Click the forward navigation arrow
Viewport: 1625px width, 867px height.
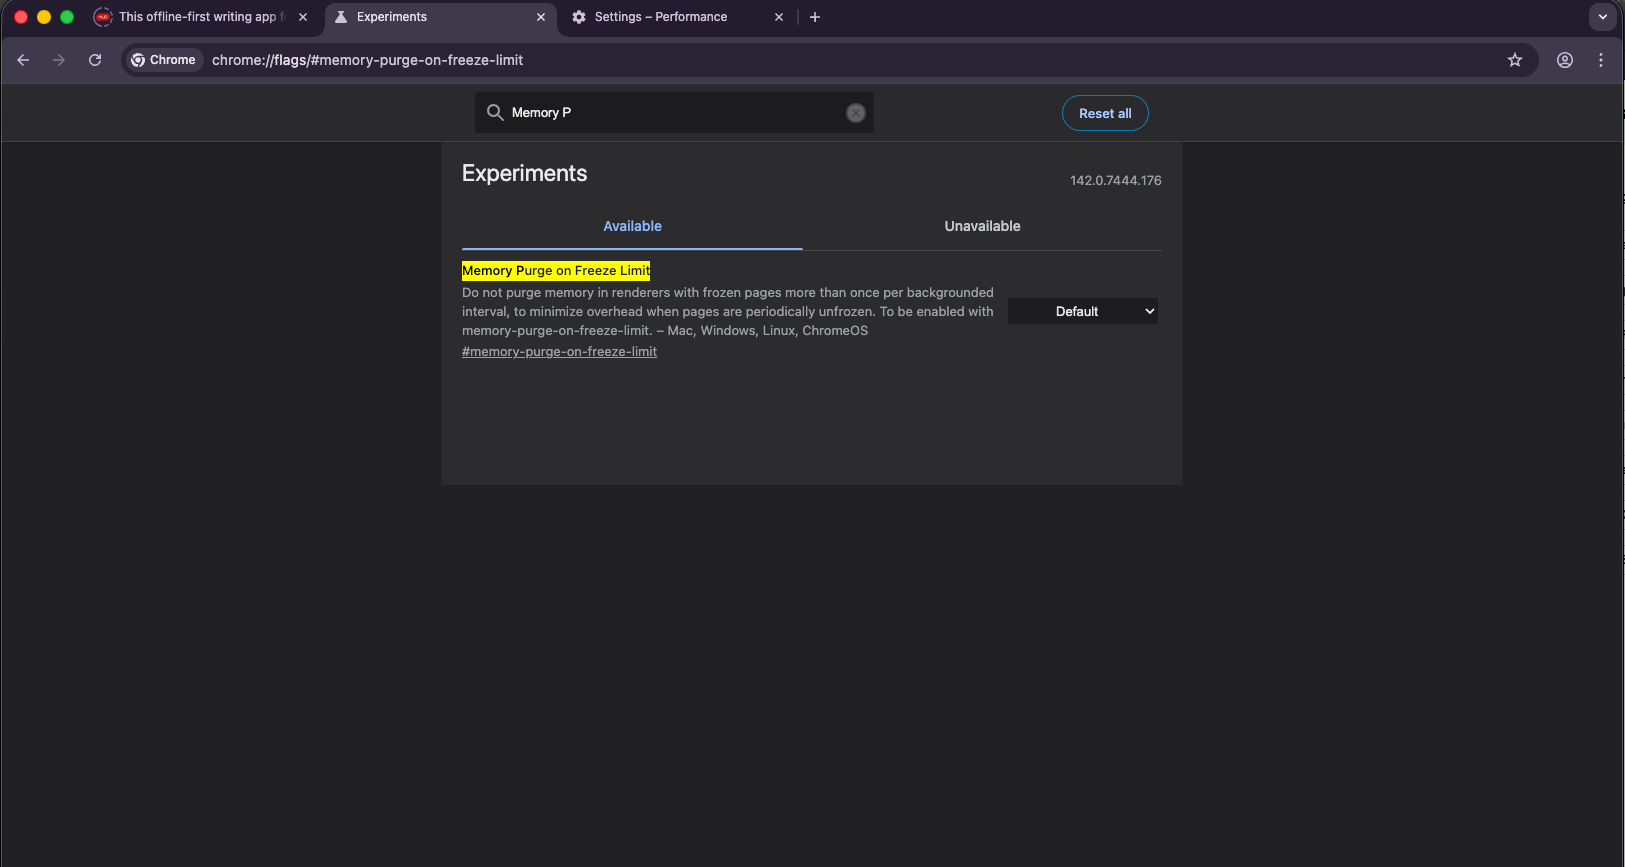point(59,60)
